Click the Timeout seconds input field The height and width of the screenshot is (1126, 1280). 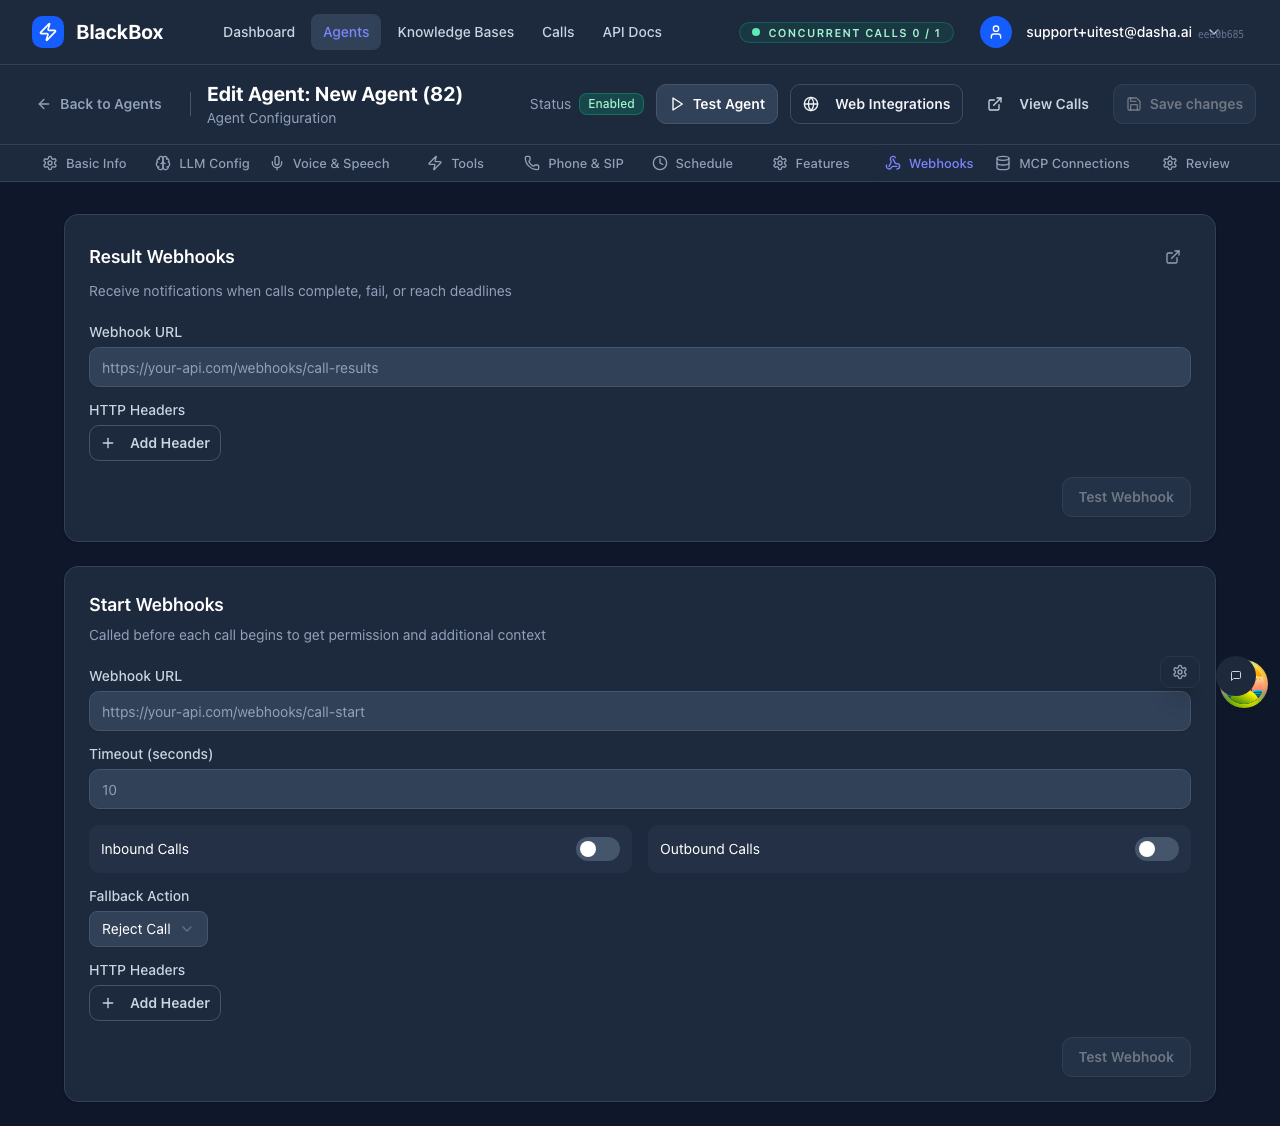pos(640,789)
